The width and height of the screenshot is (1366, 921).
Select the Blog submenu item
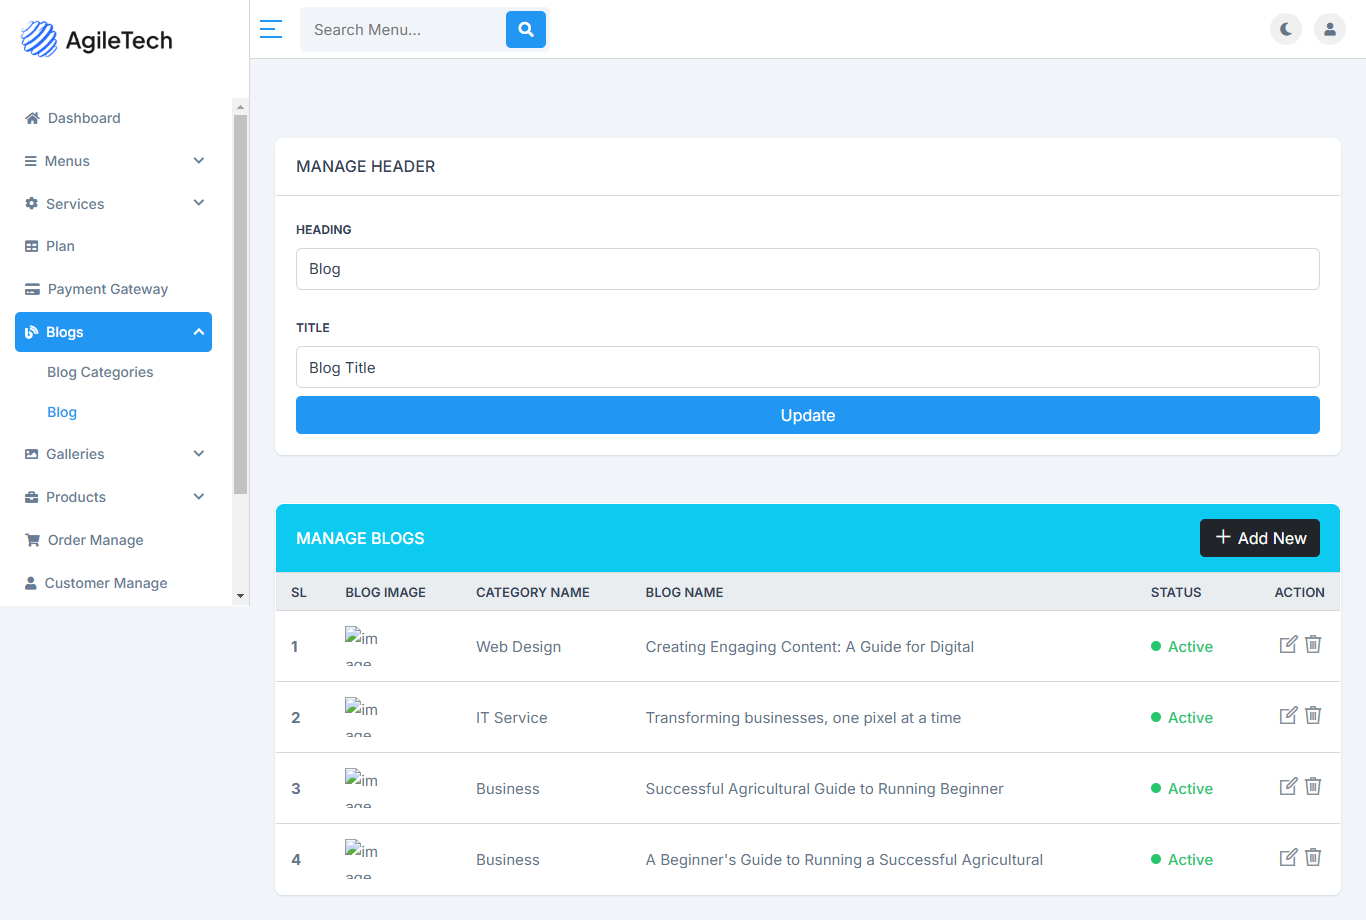click(62, 412)
